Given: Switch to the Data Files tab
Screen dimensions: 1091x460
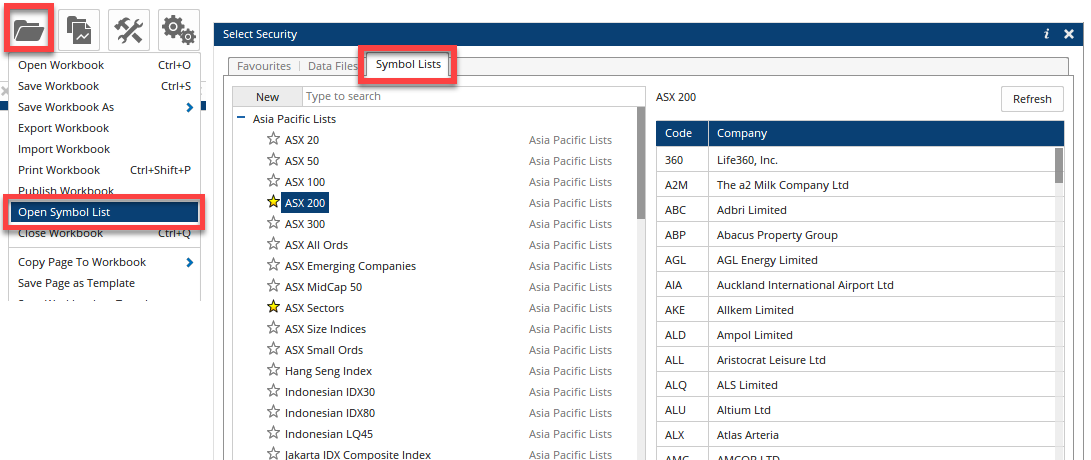Looking at the screenshot, I should click(333, 66).
